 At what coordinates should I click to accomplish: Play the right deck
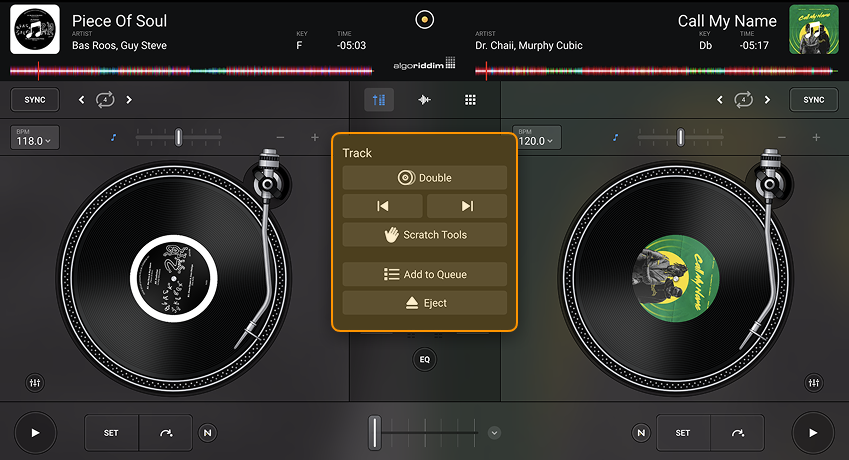(813, 433)
